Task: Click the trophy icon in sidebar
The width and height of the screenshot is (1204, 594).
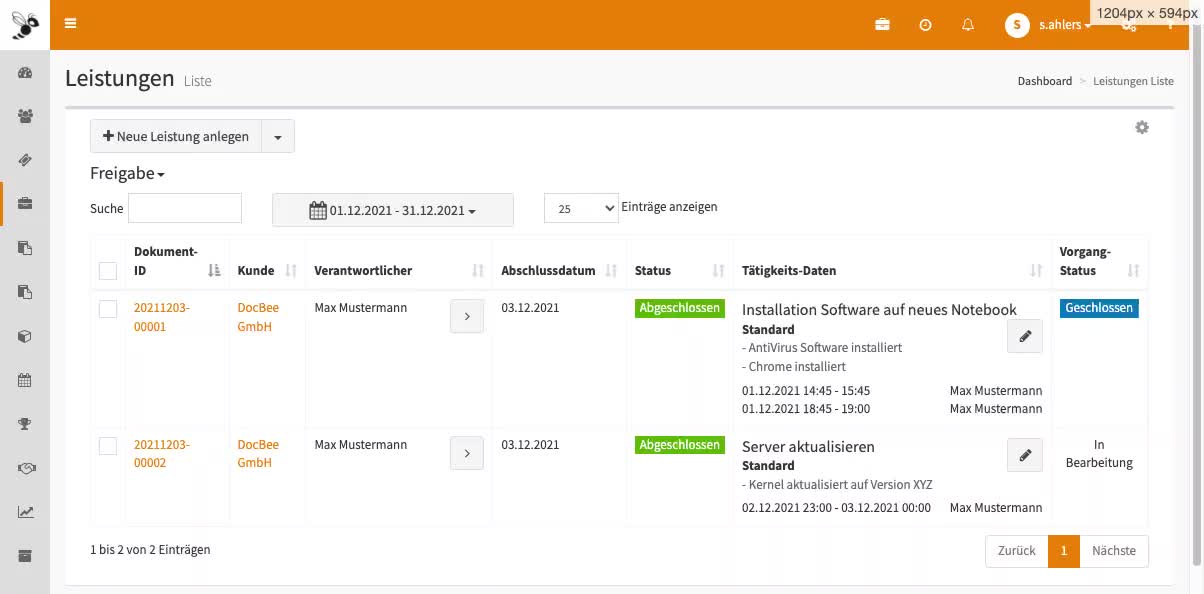Action: (25, 424)
